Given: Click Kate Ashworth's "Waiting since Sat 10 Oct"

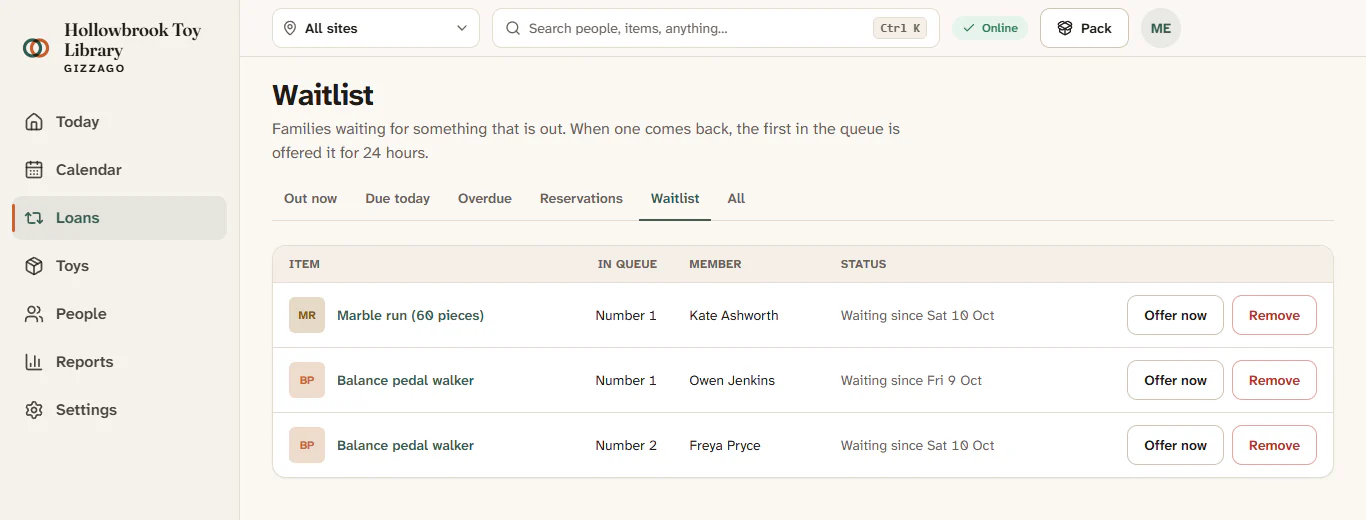Looking at the screenshot, I should coord(917,315).
